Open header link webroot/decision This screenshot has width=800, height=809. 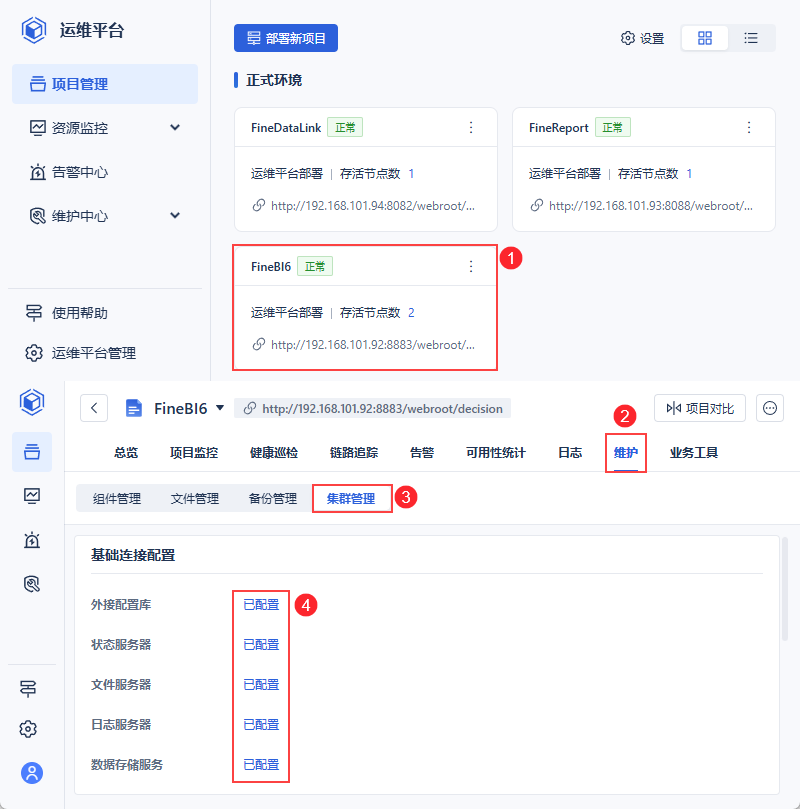(x=382, y=409)
